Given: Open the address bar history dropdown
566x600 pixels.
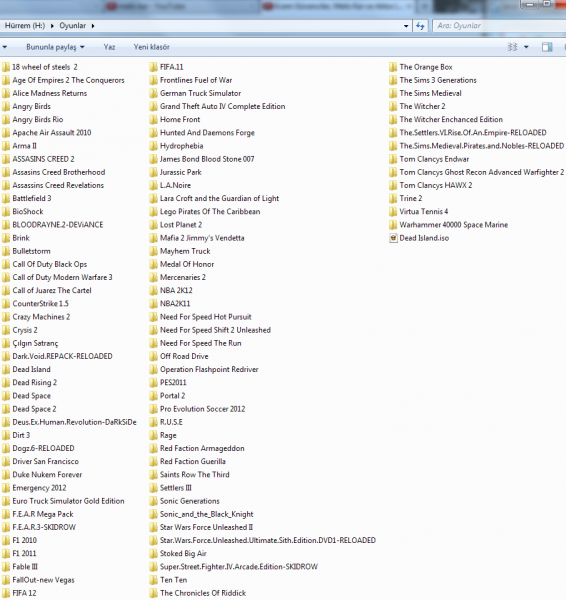Looking at the screenshot, I should tap(406, 26).
